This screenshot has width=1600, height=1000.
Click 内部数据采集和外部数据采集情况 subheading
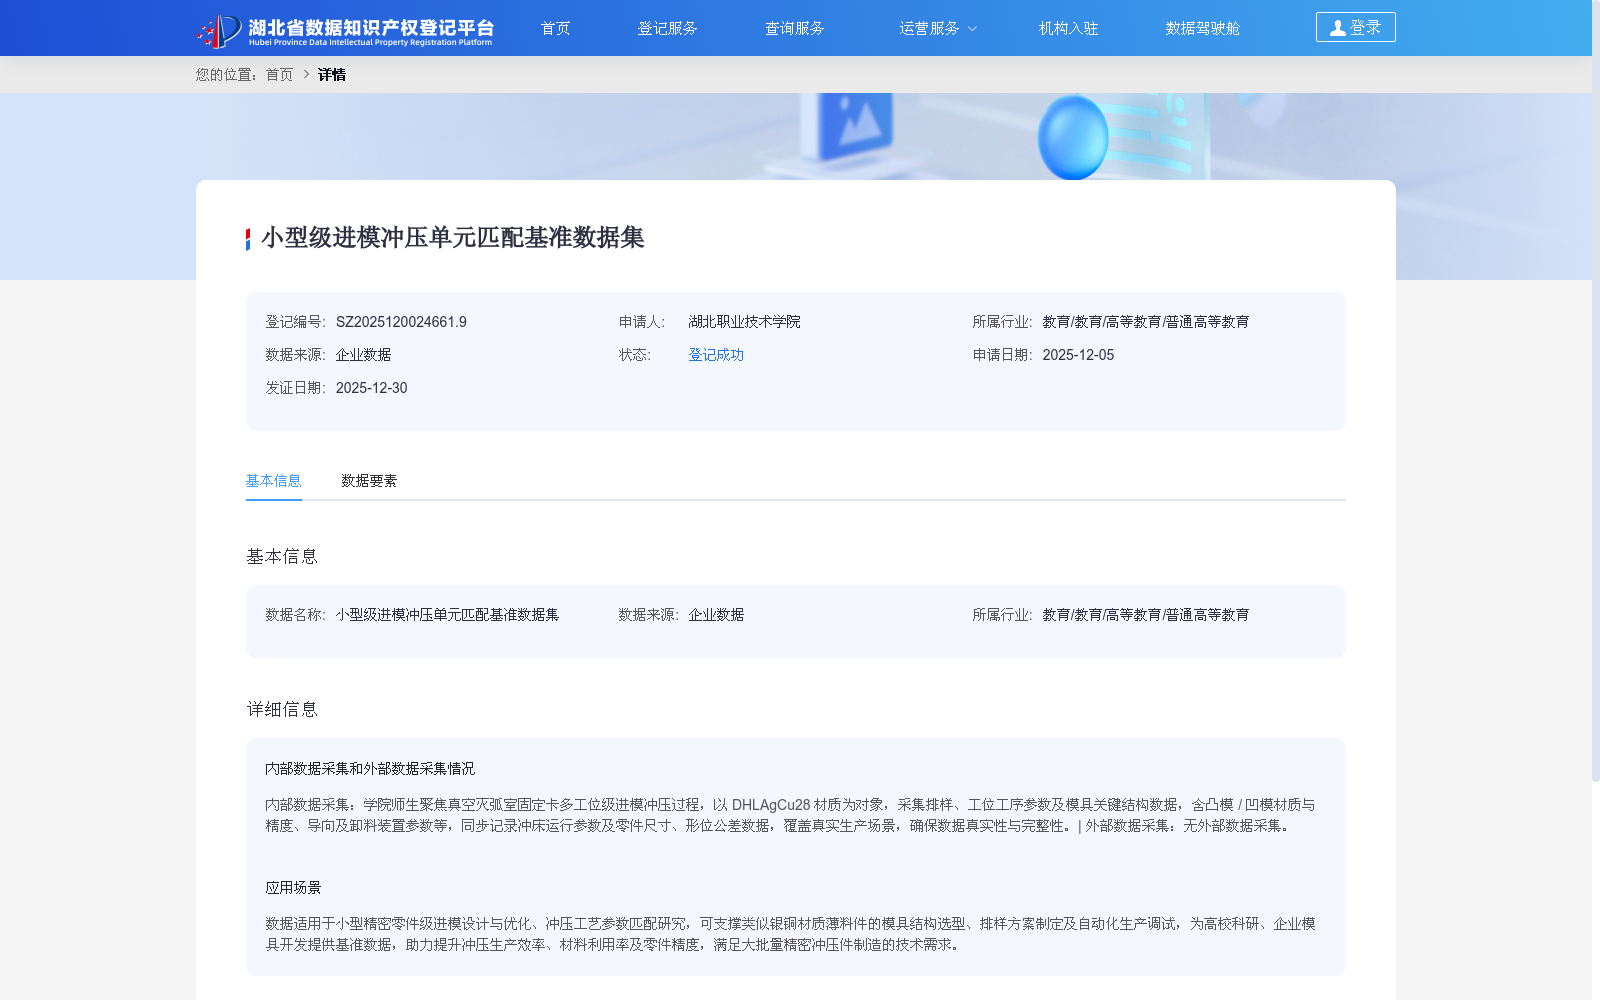[370, 769]
